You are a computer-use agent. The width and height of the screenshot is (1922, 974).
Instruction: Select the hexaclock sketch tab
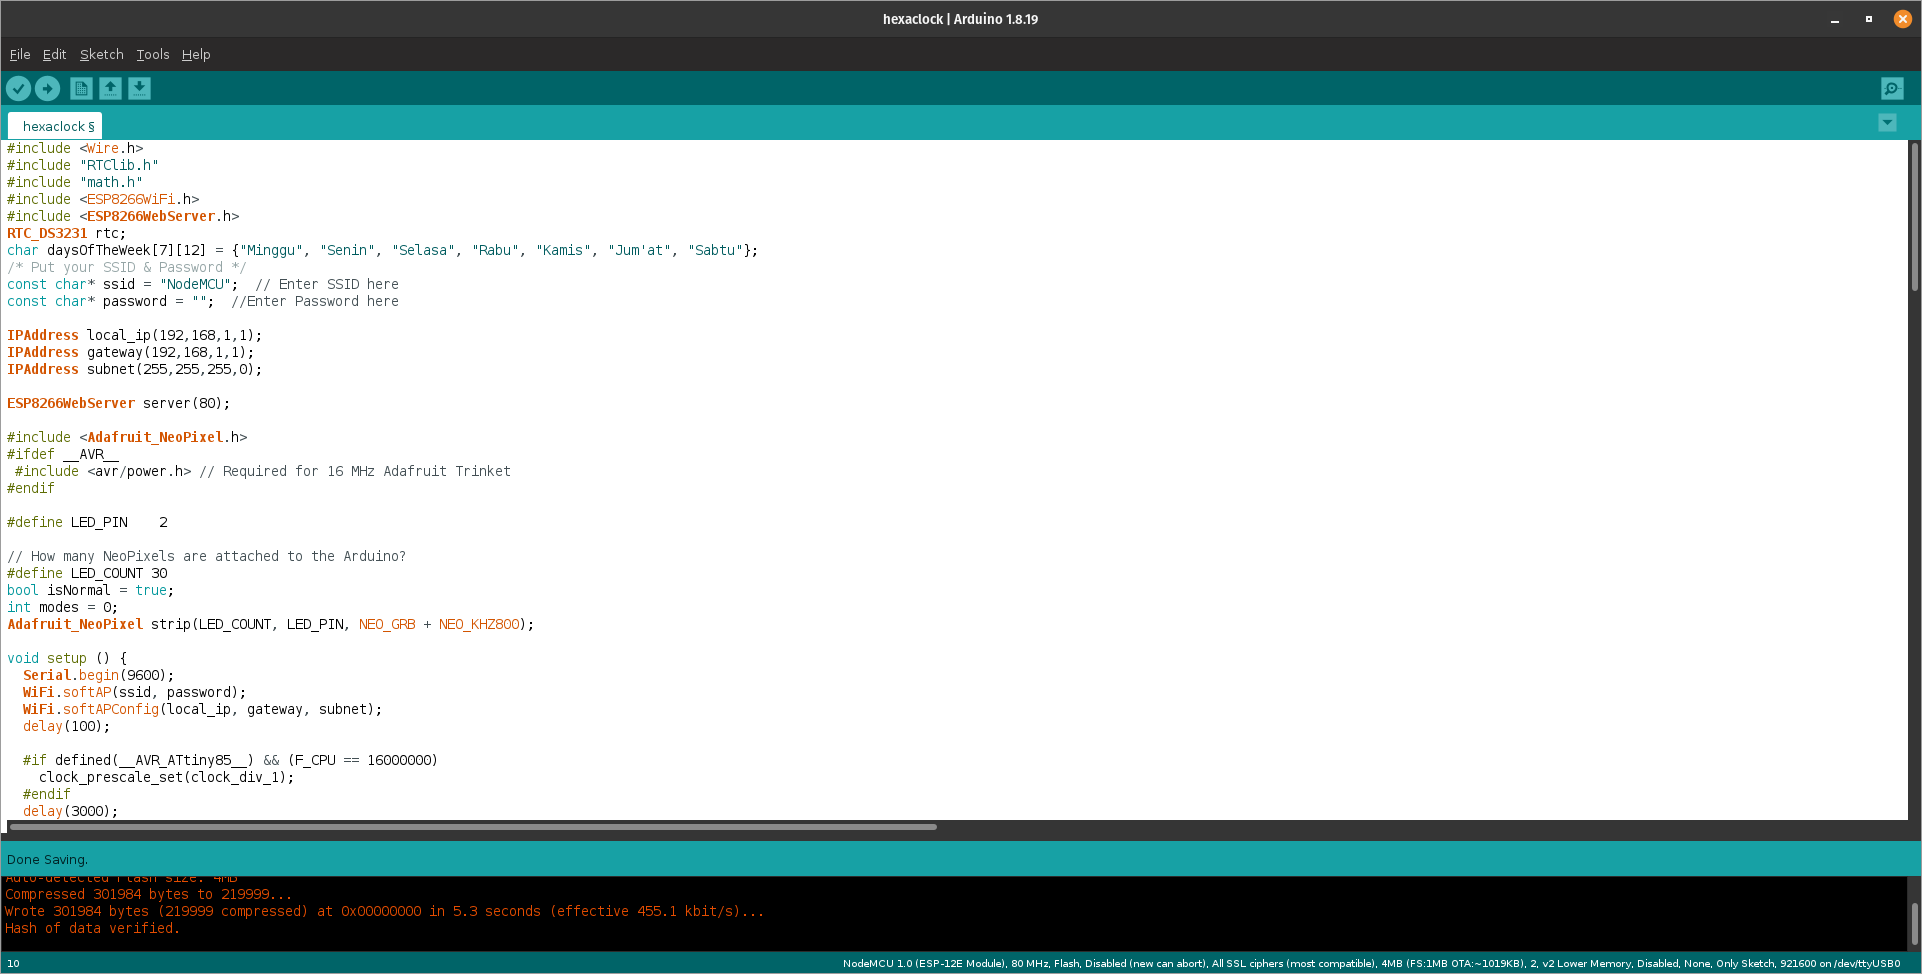(x=55, y=127)
